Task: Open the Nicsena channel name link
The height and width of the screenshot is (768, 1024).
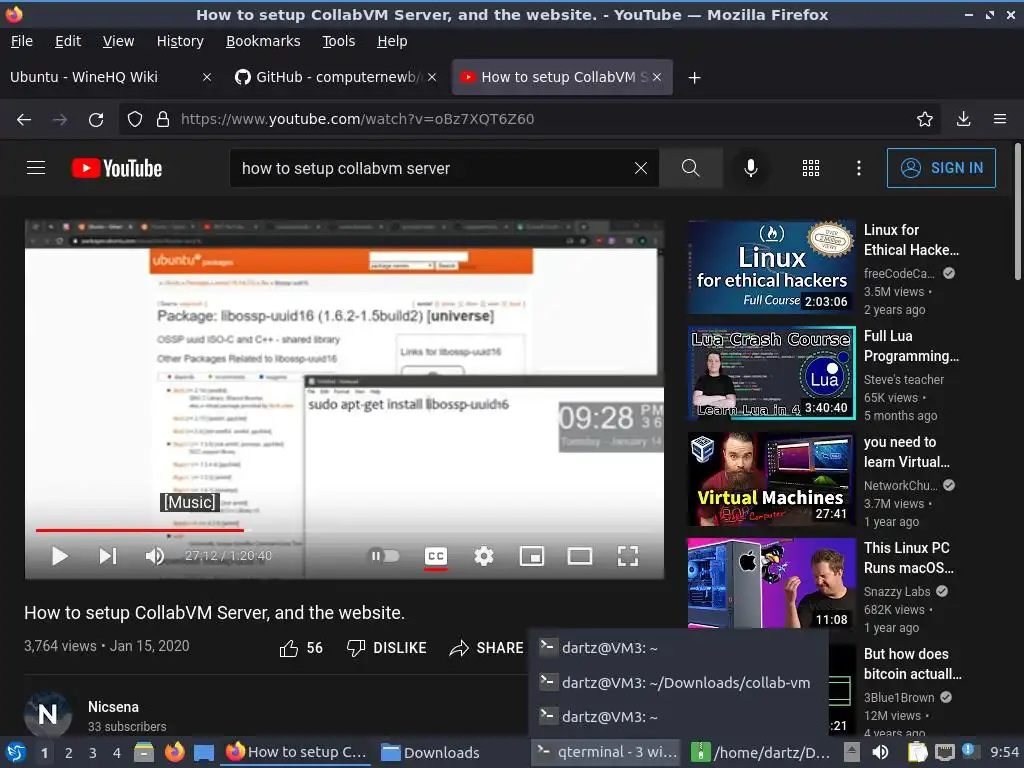Action: [x=114, y=707]
